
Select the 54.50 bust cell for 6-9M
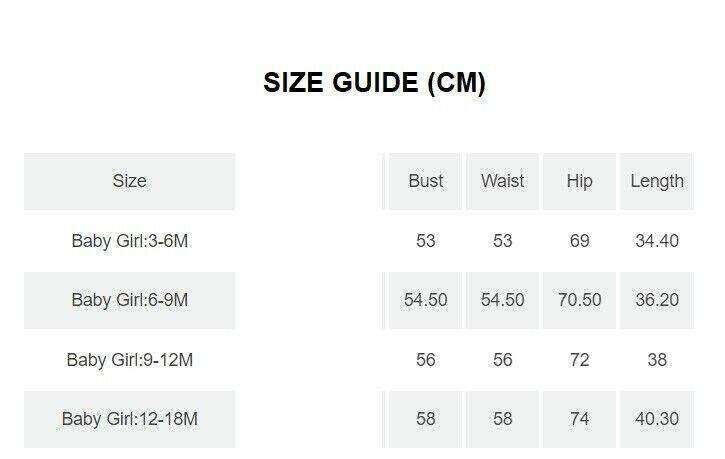(x=426, y=300)
